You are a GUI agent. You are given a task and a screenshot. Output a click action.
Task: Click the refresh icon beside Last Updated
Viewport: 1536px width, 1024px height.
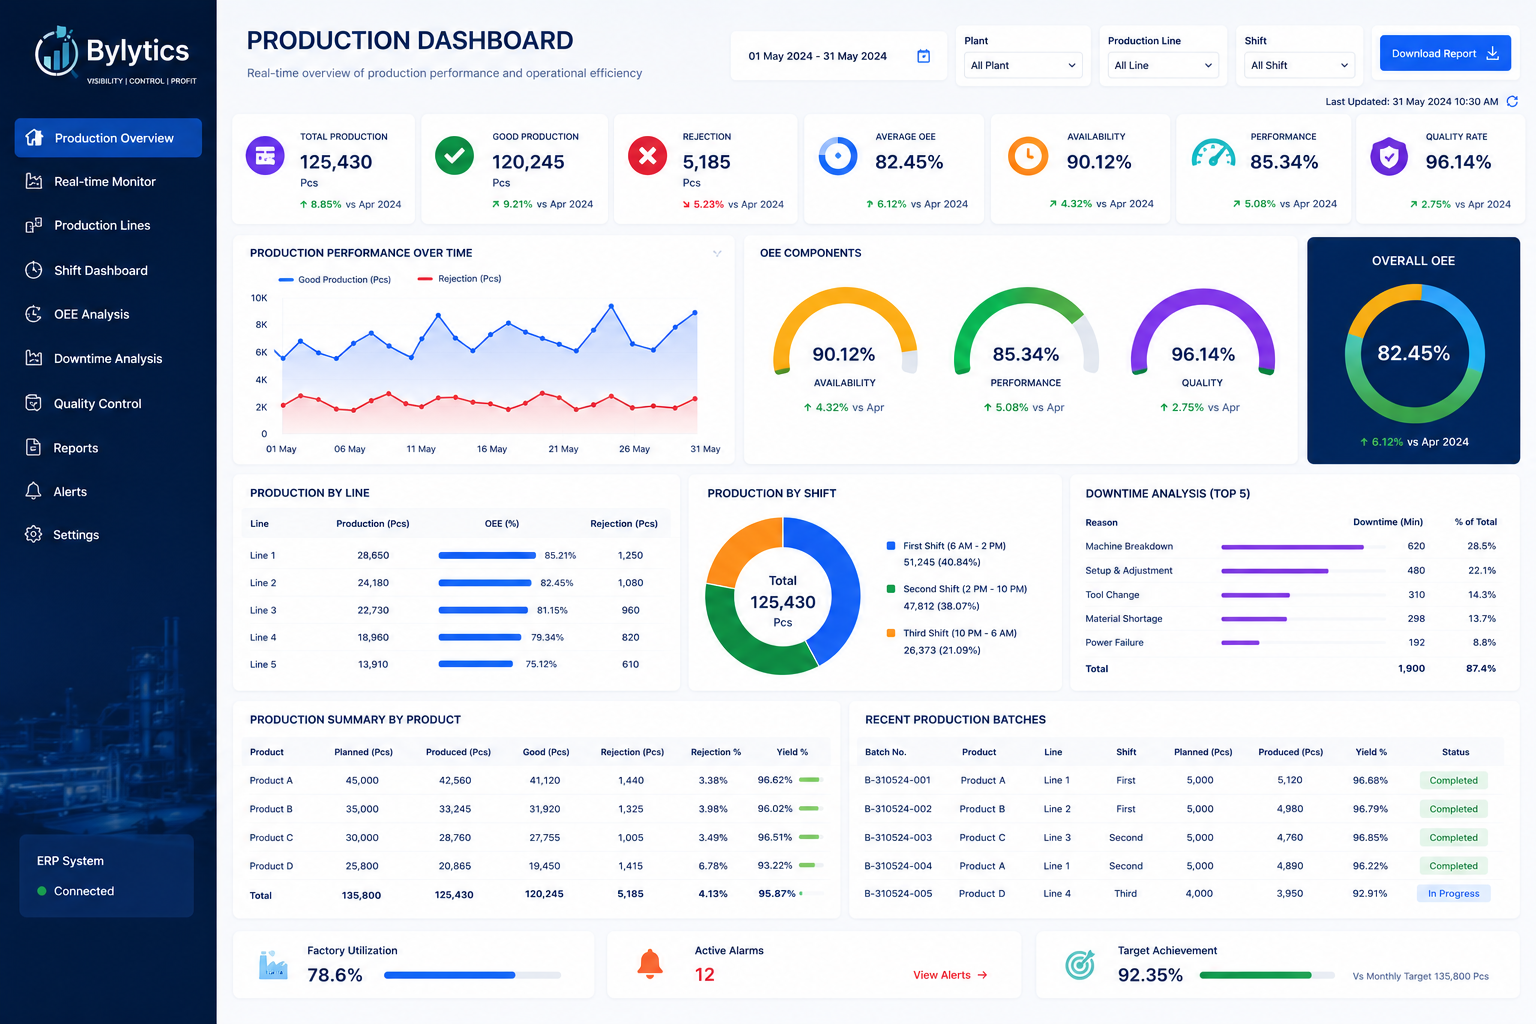1512,101
